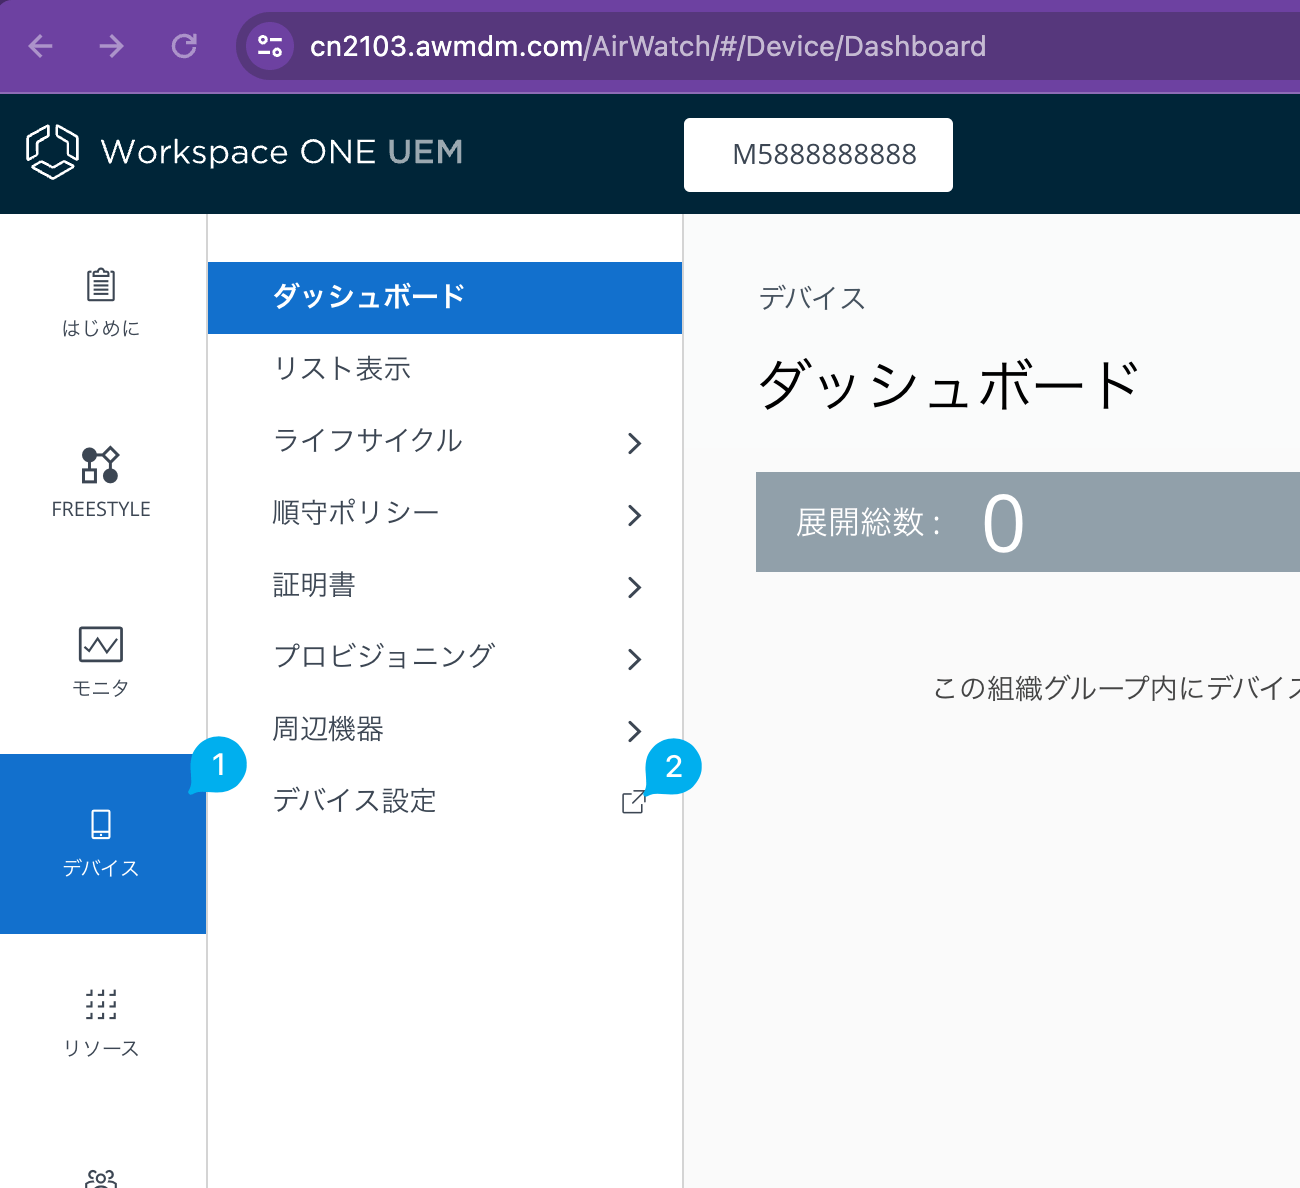Click the ダッシュボード page heading
The image size is (1300, 1188).
(x=949, y=385)
